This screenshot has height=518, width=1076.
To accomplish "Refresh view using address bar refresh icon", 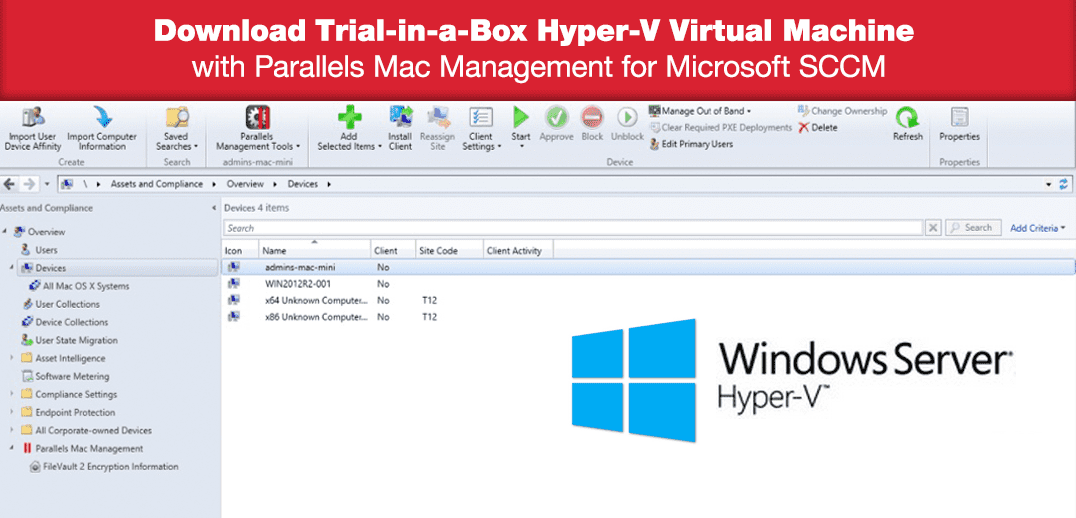I will (x=1064, y=185).
